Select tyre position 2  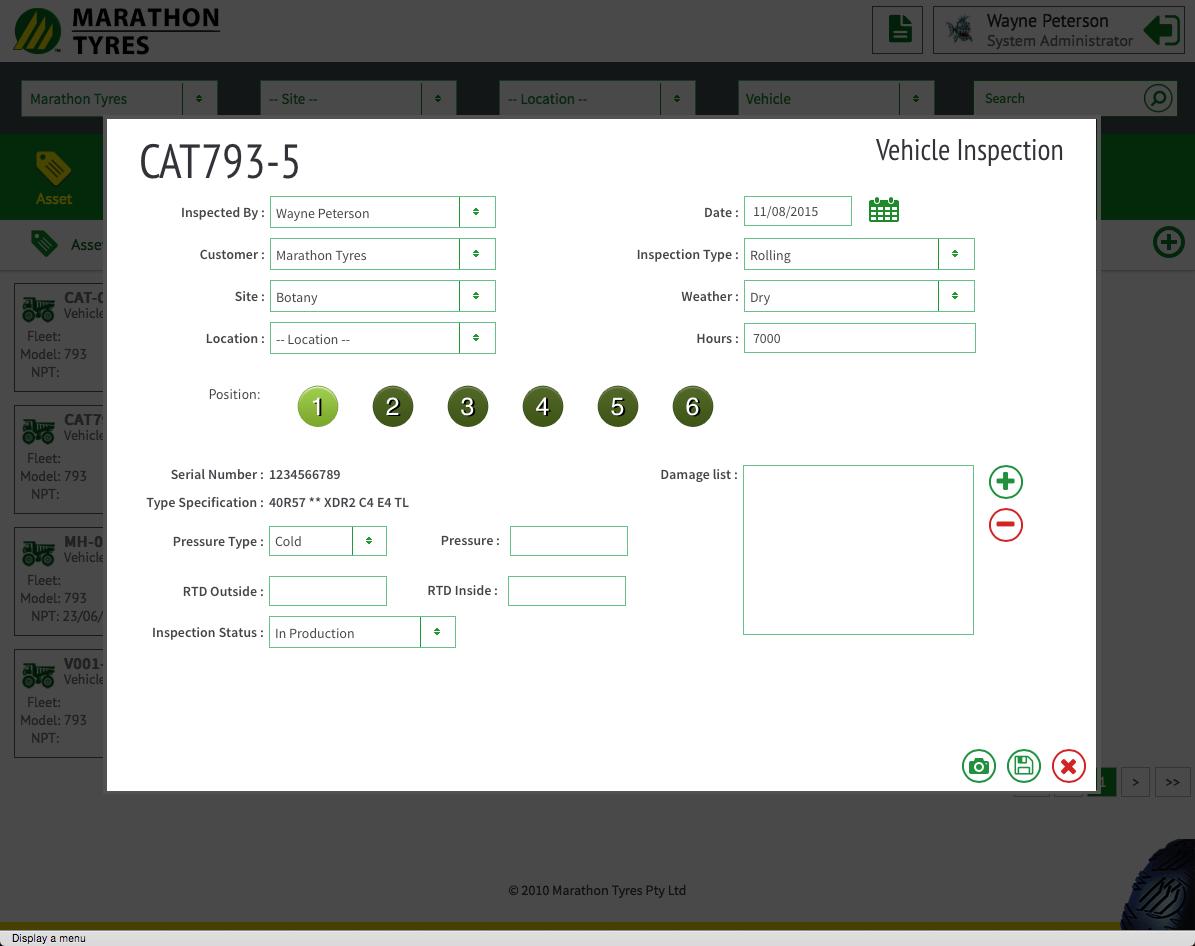pyautogui.click(x=393, y=407)
